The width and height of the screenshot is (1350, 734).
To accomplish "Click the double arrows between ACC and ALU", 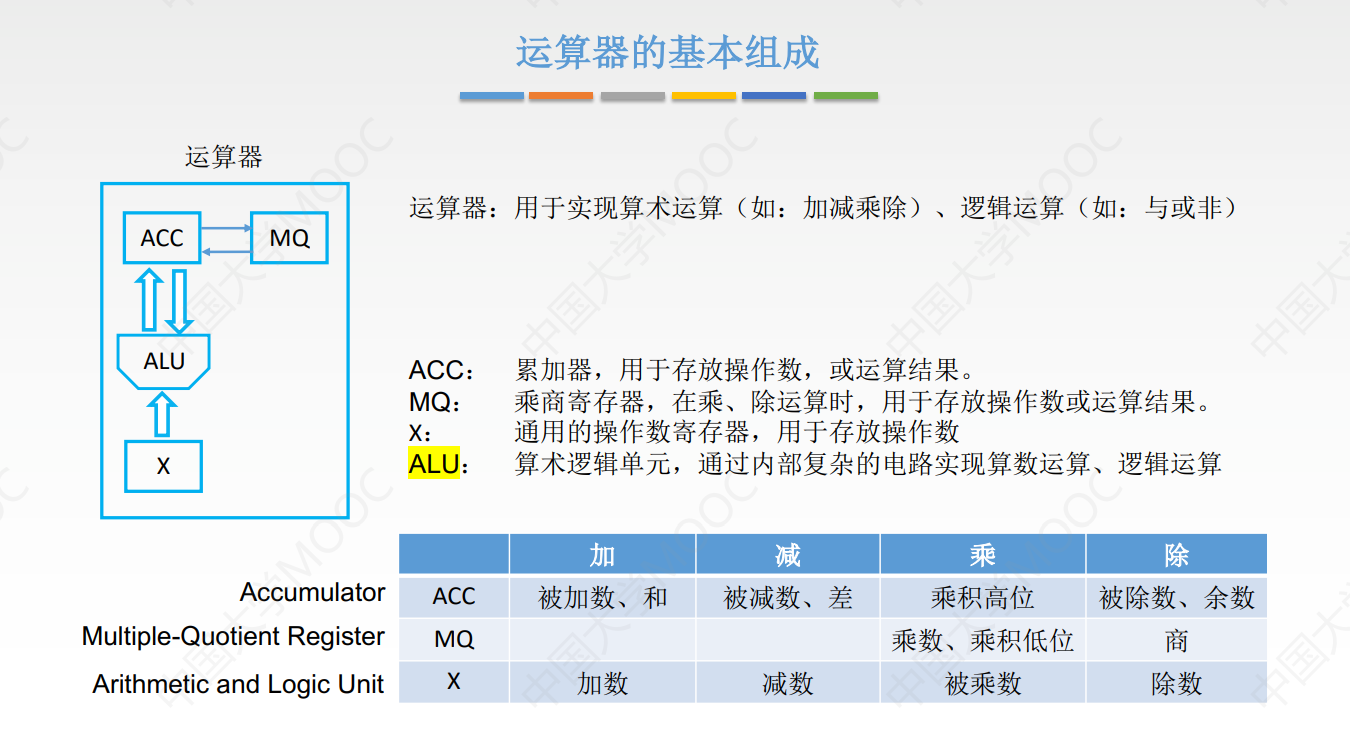I will [x=163, y=300].
